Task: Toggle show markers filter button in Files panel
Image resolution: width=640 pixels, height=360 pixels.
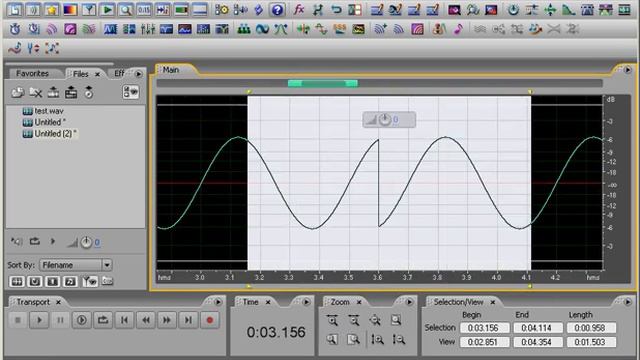Action: [89, 281]
